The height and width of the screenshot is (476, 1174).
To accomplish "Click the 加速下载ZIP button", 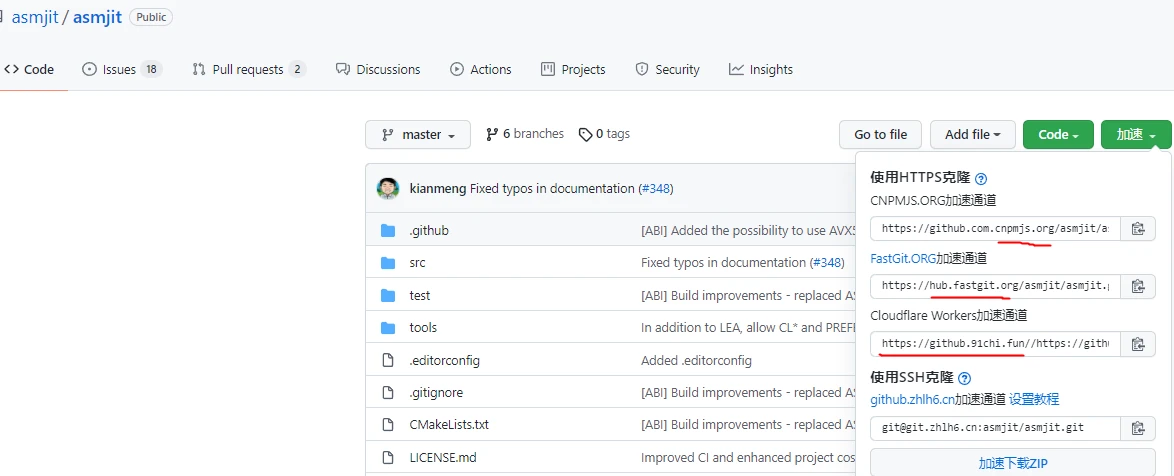I will pyautogui.click(x=1012, y=463).
